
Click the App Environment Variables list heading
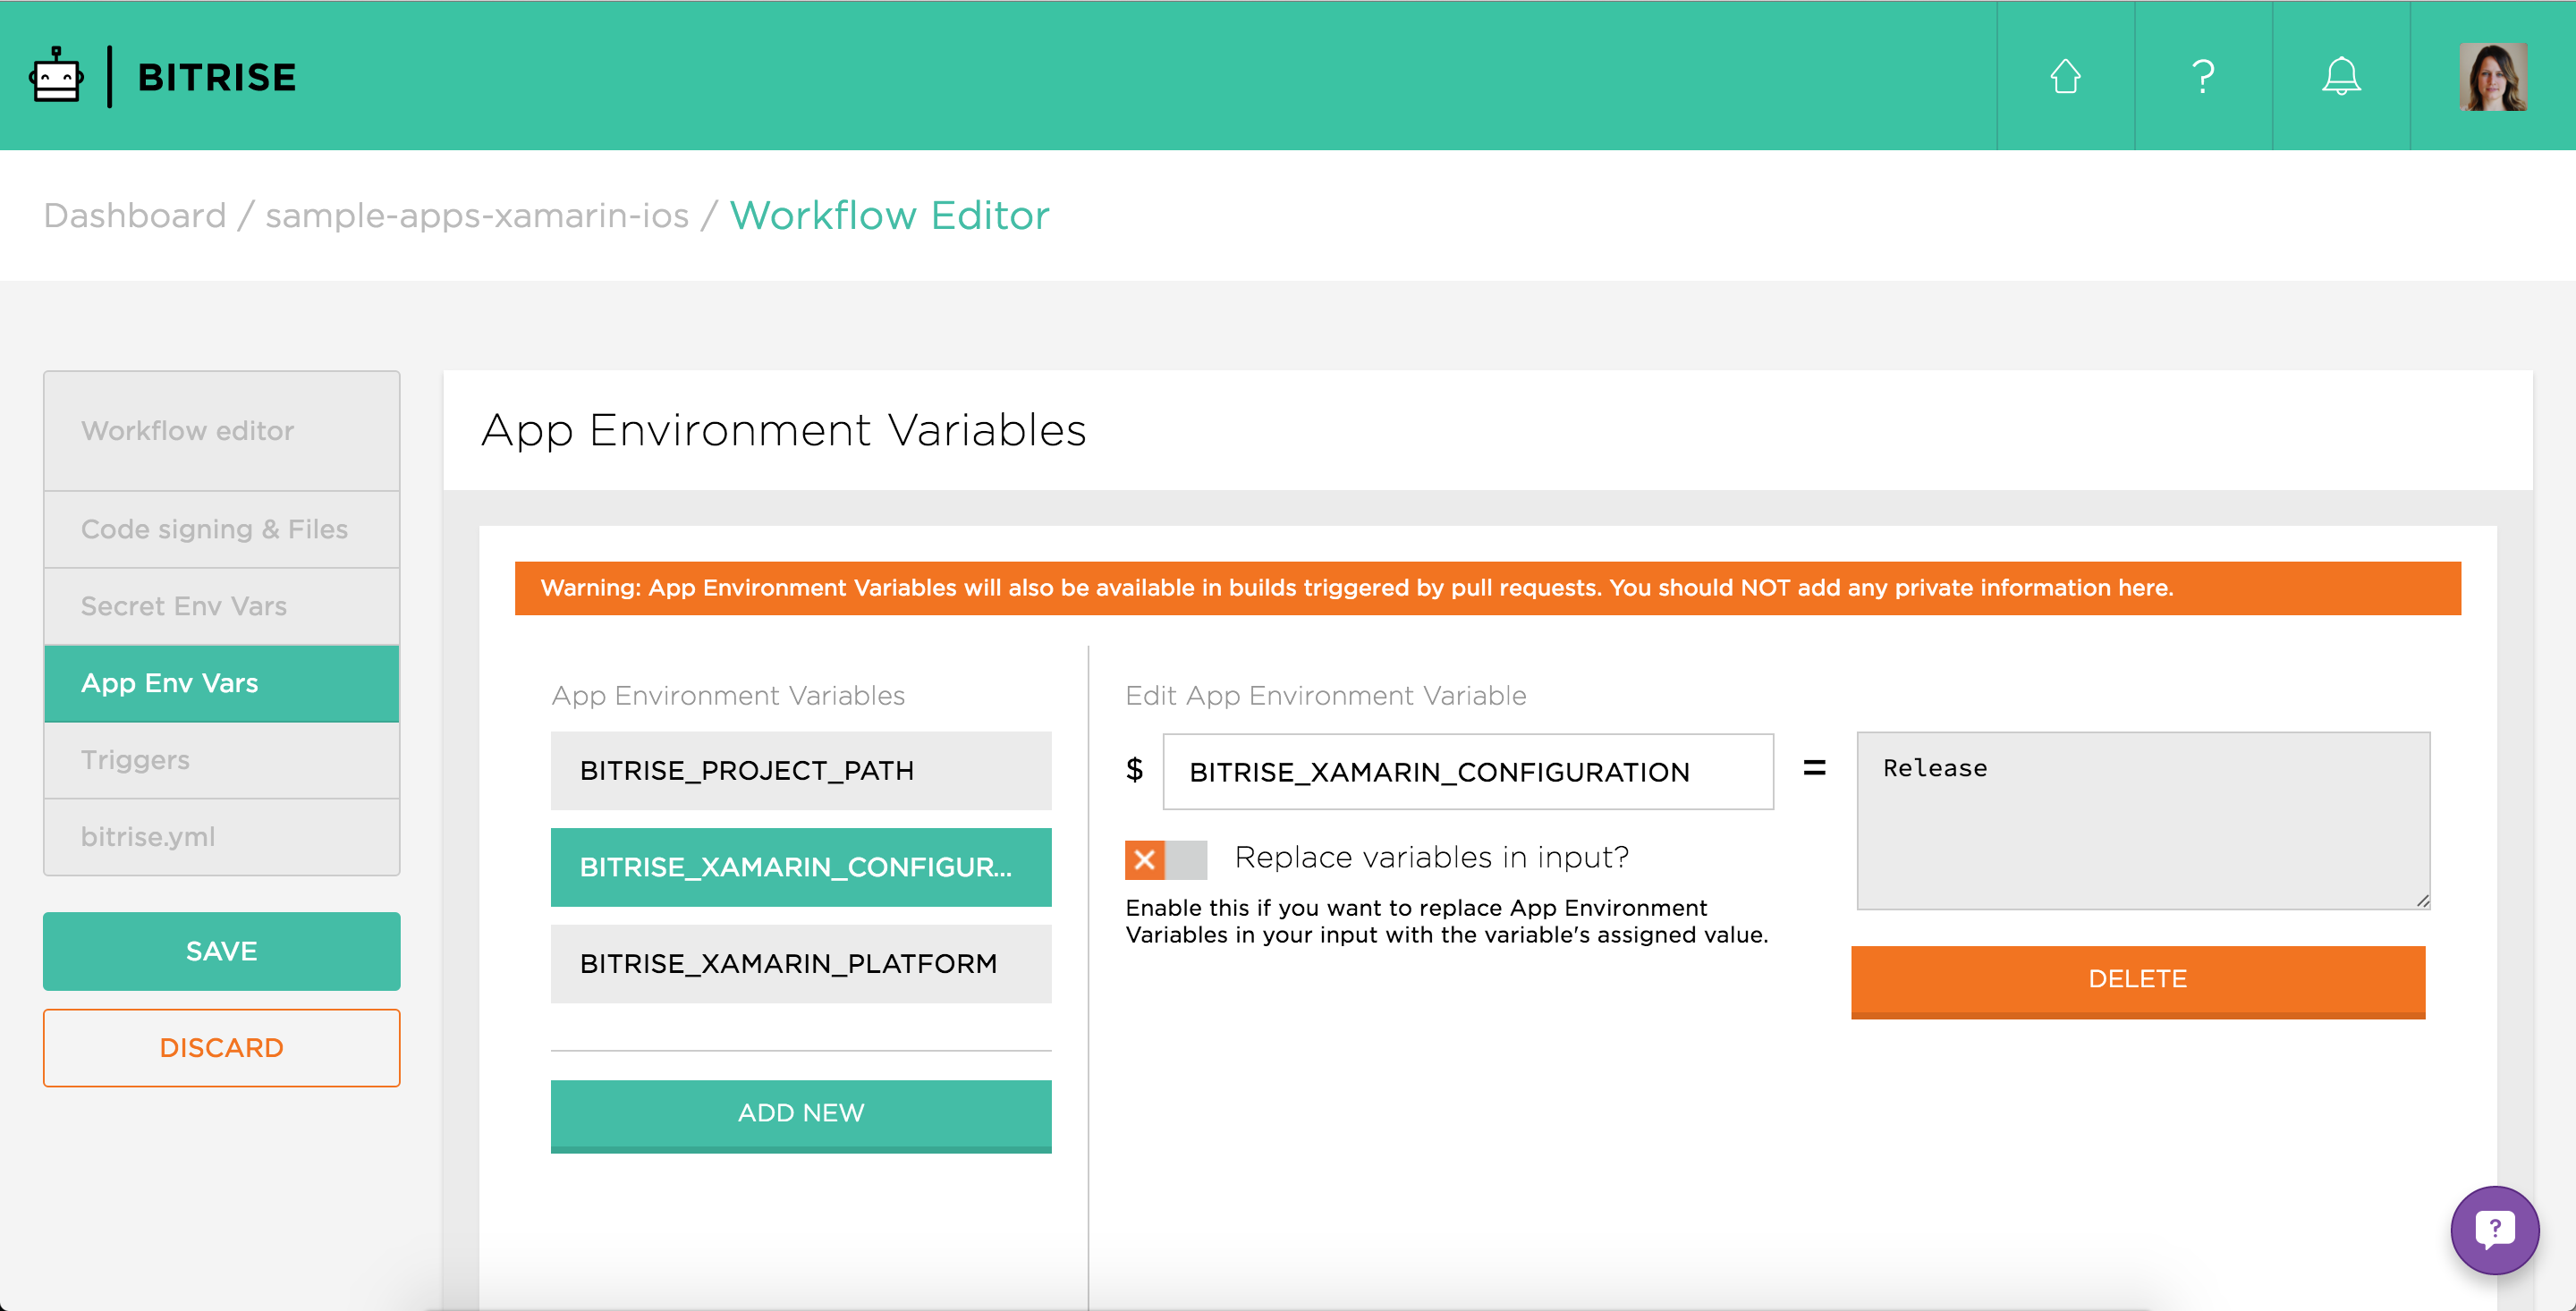(728, 696)
